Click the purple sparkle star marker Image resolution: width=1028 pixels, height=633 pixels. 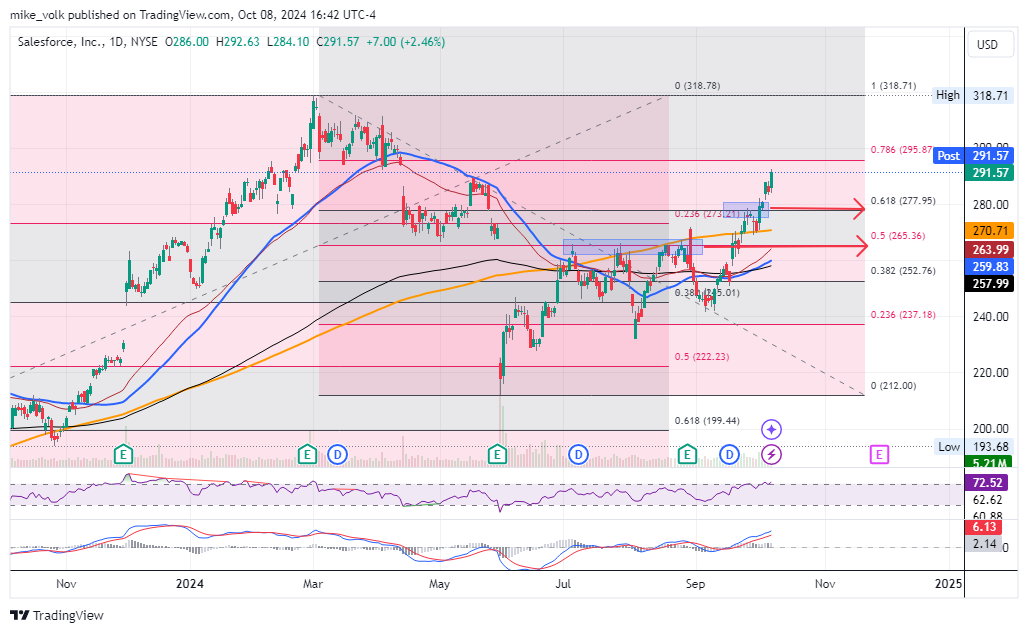[x=771, y=430]
